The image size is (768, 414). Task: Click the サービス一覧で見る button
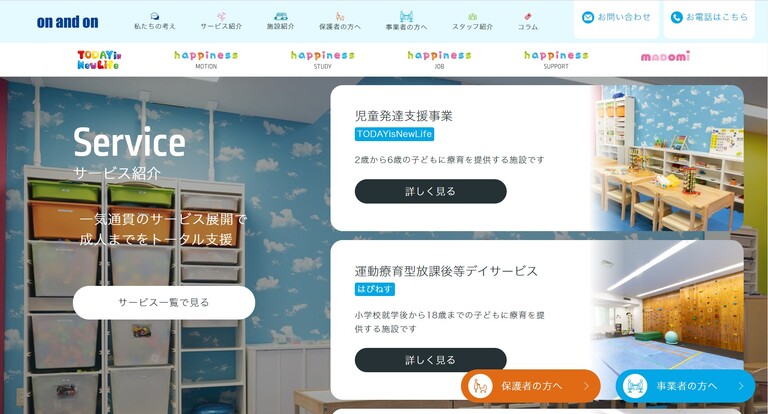tap(164, 302)
